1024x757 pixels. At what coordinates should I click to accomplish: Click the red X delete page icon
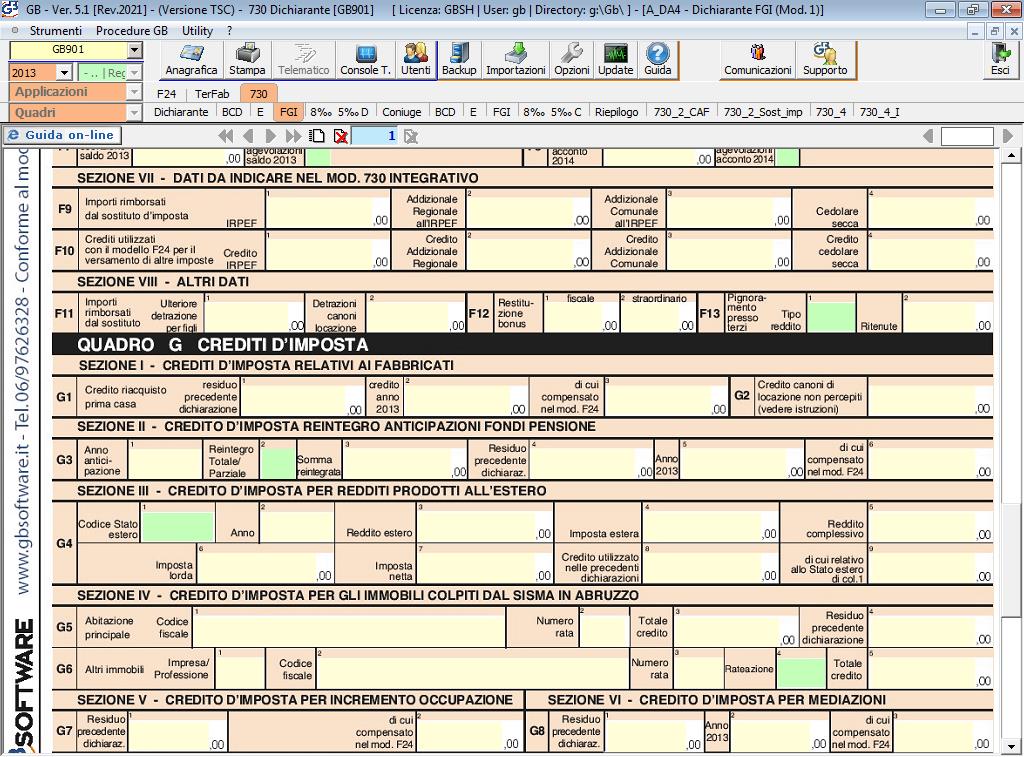click(x=340, y=136)
